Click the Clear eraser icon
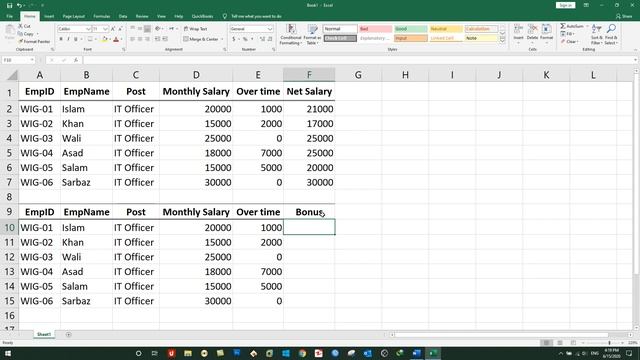The height and width of the screenshot is (360, 640). coord(563,42)
